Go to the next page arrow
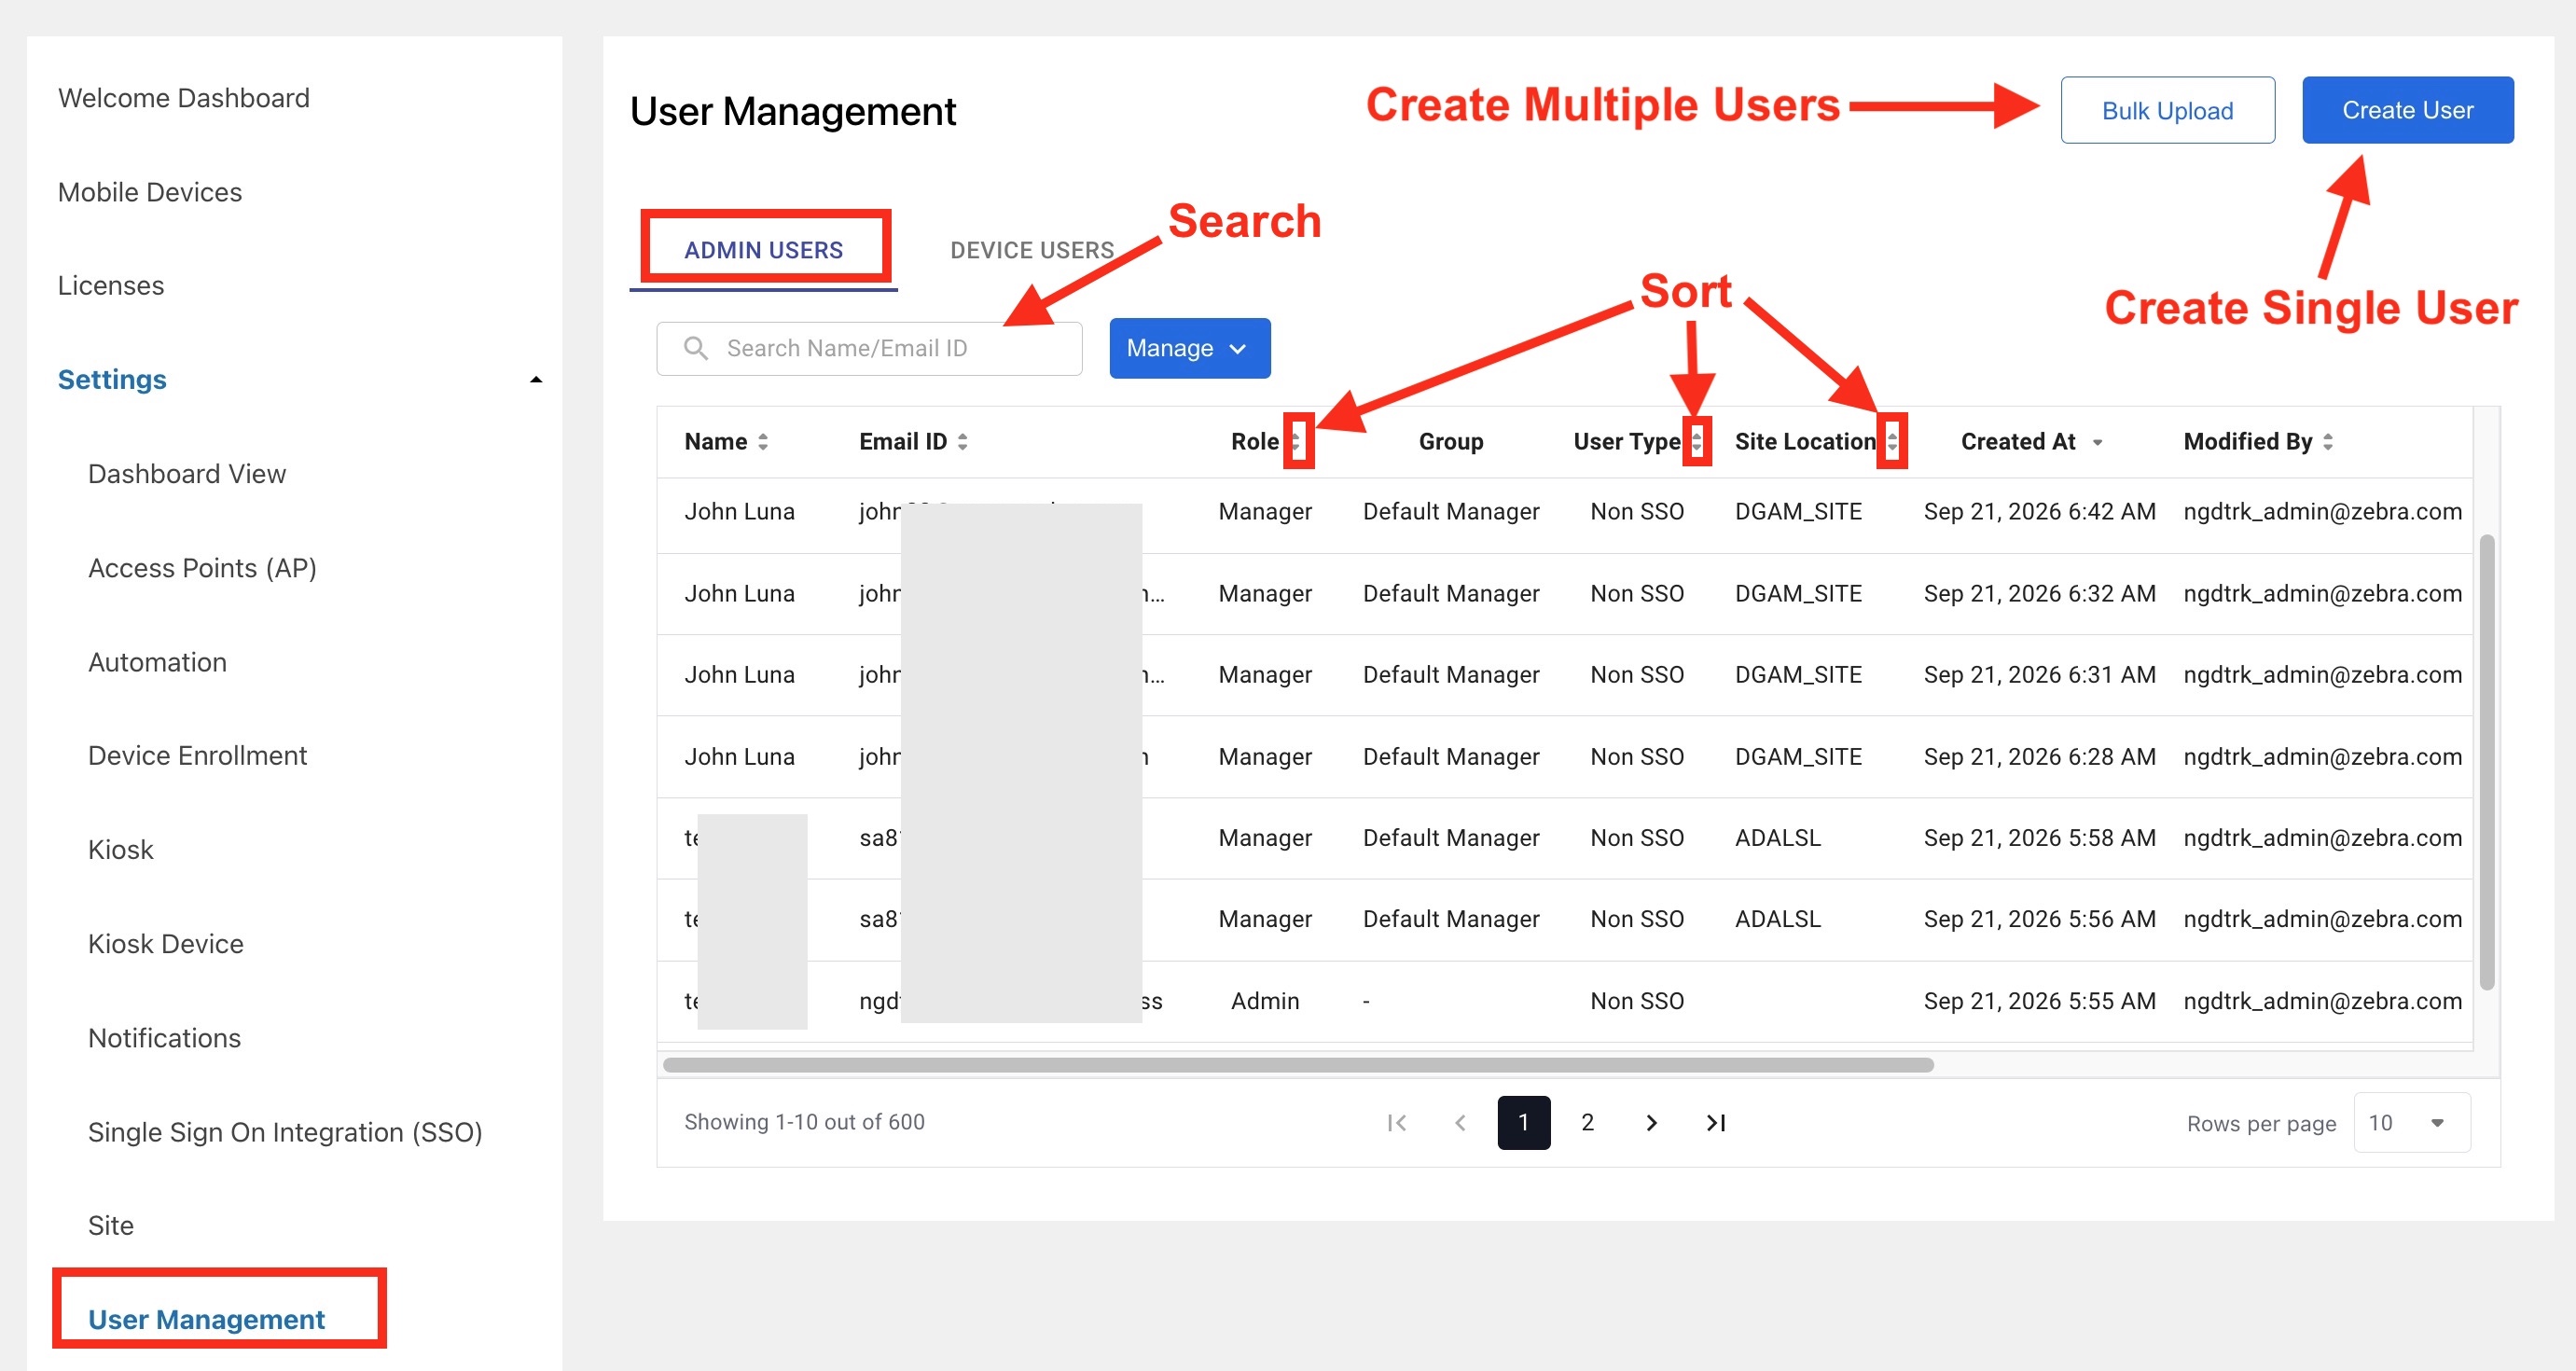2576x1371 pixels. [1651, 1123]
